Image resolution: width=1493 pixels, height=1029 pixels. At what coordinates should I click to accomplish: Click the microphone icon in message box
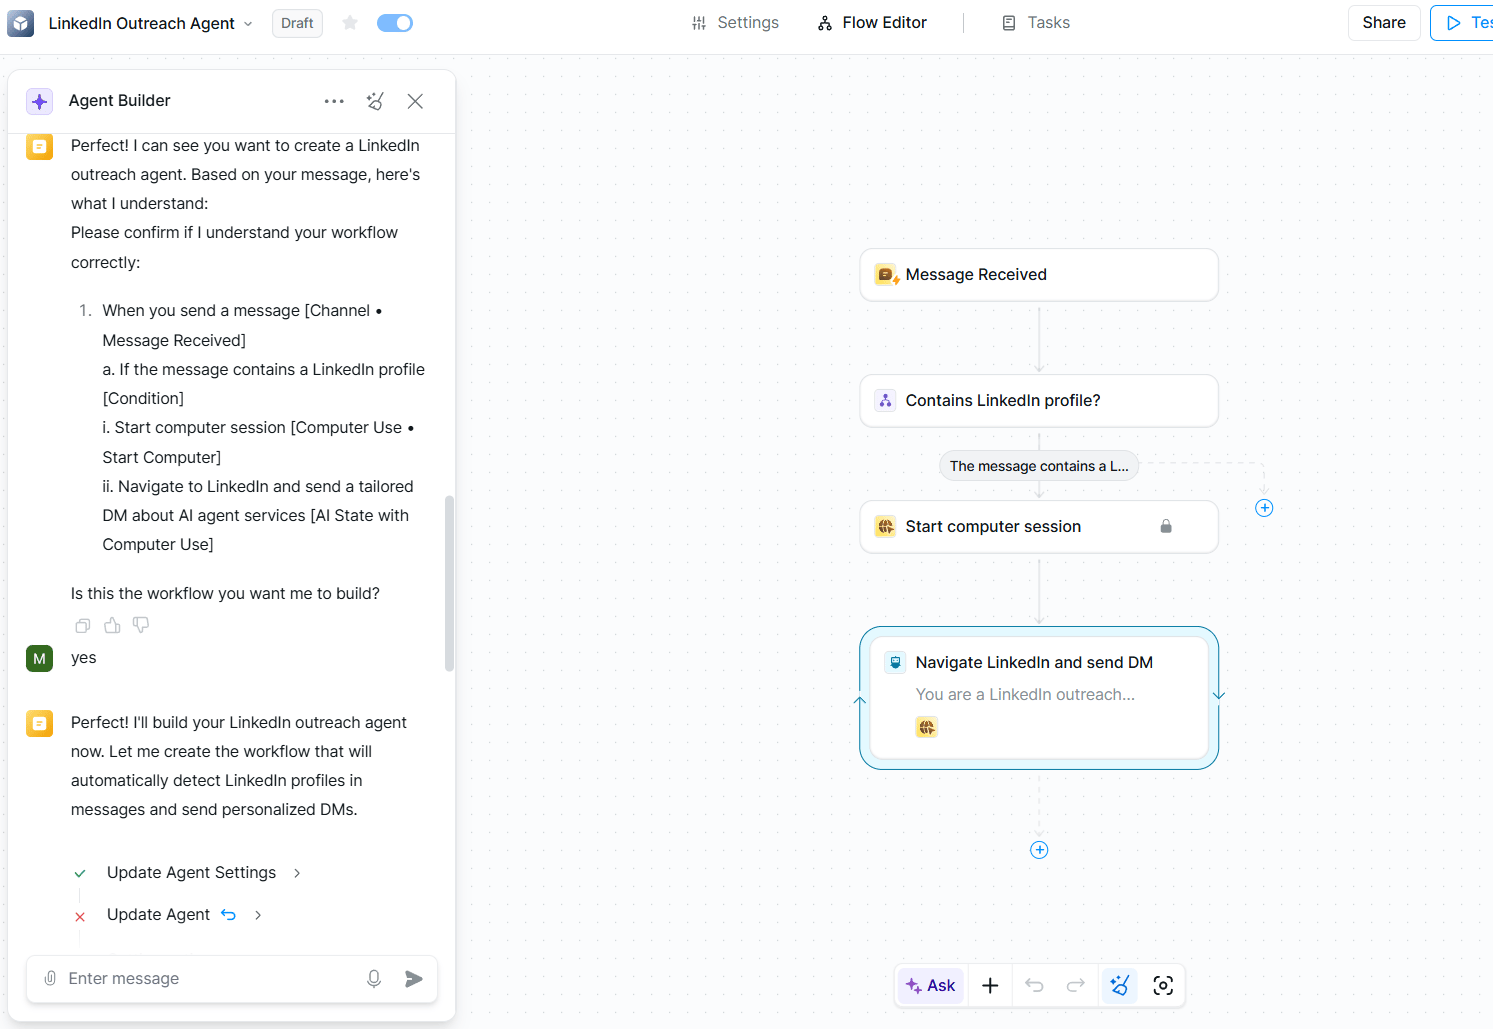374,979
